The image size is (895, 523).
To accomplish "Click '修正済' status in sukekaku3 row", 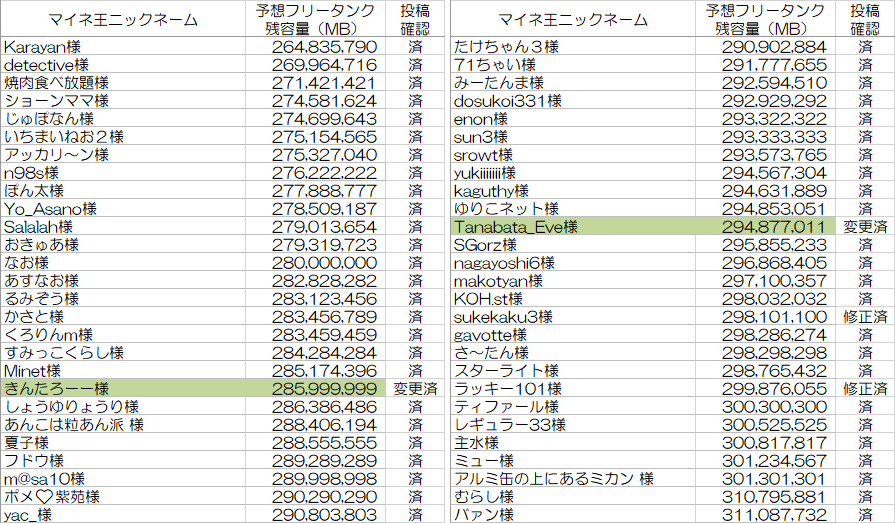I will [865, 317].
